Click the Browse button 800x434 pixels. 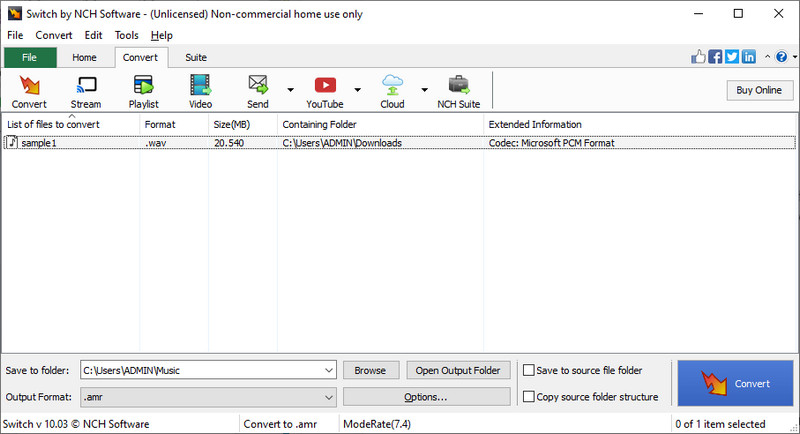coord(370,370)
